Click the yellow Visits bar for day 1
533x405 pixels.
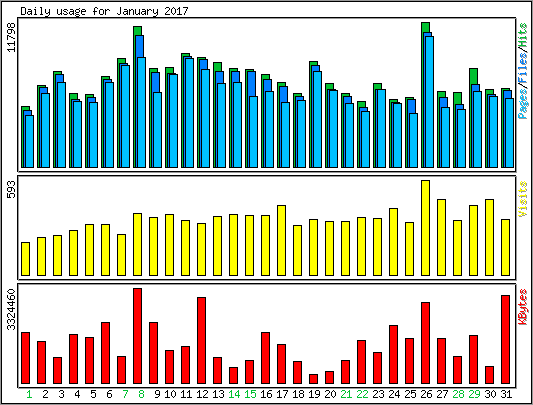coord(25,259)
